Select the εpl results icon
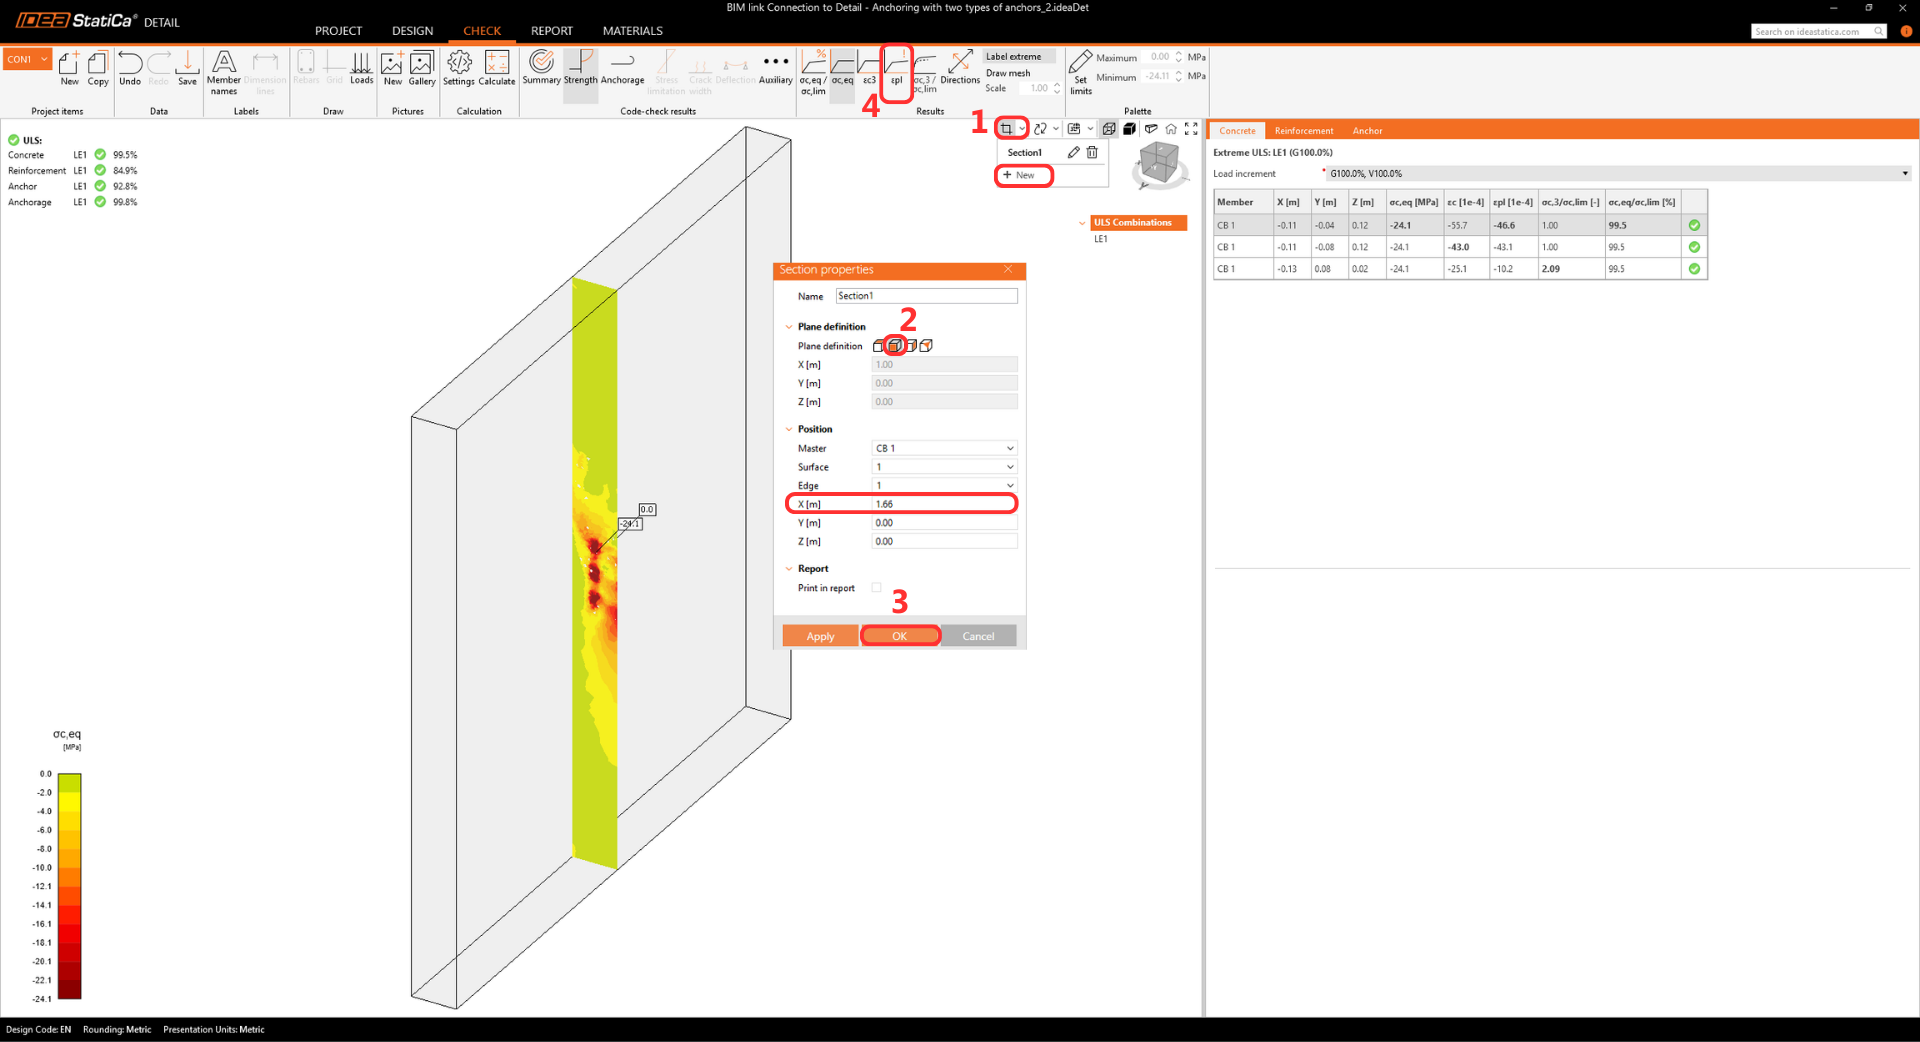 896,68
